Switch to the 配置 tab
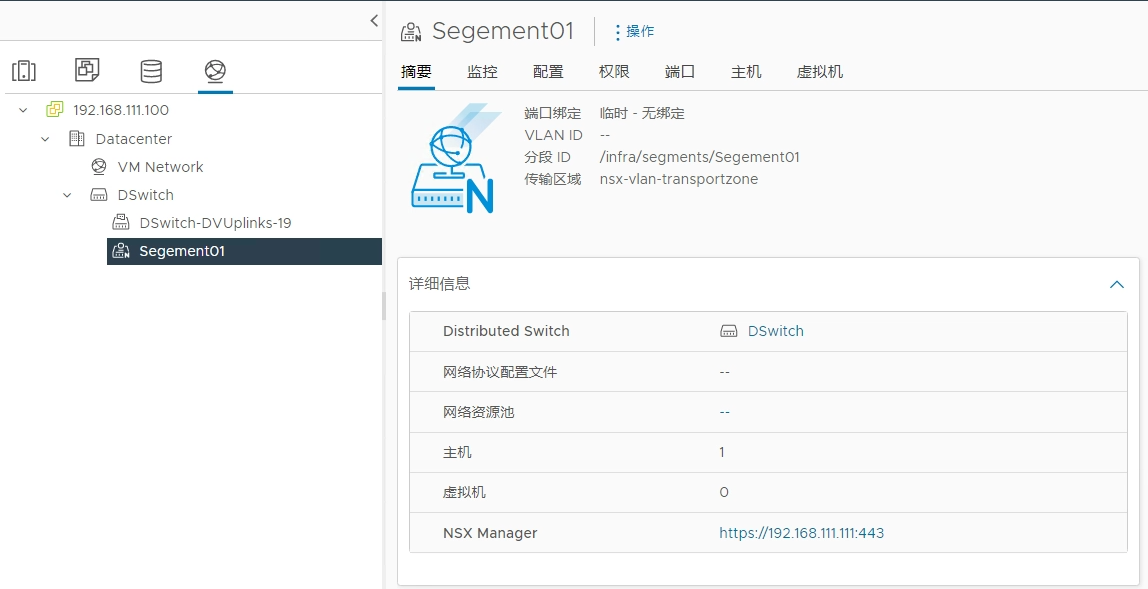The image size is (1148, 589). pyautogui.click(x=548, y=72)
